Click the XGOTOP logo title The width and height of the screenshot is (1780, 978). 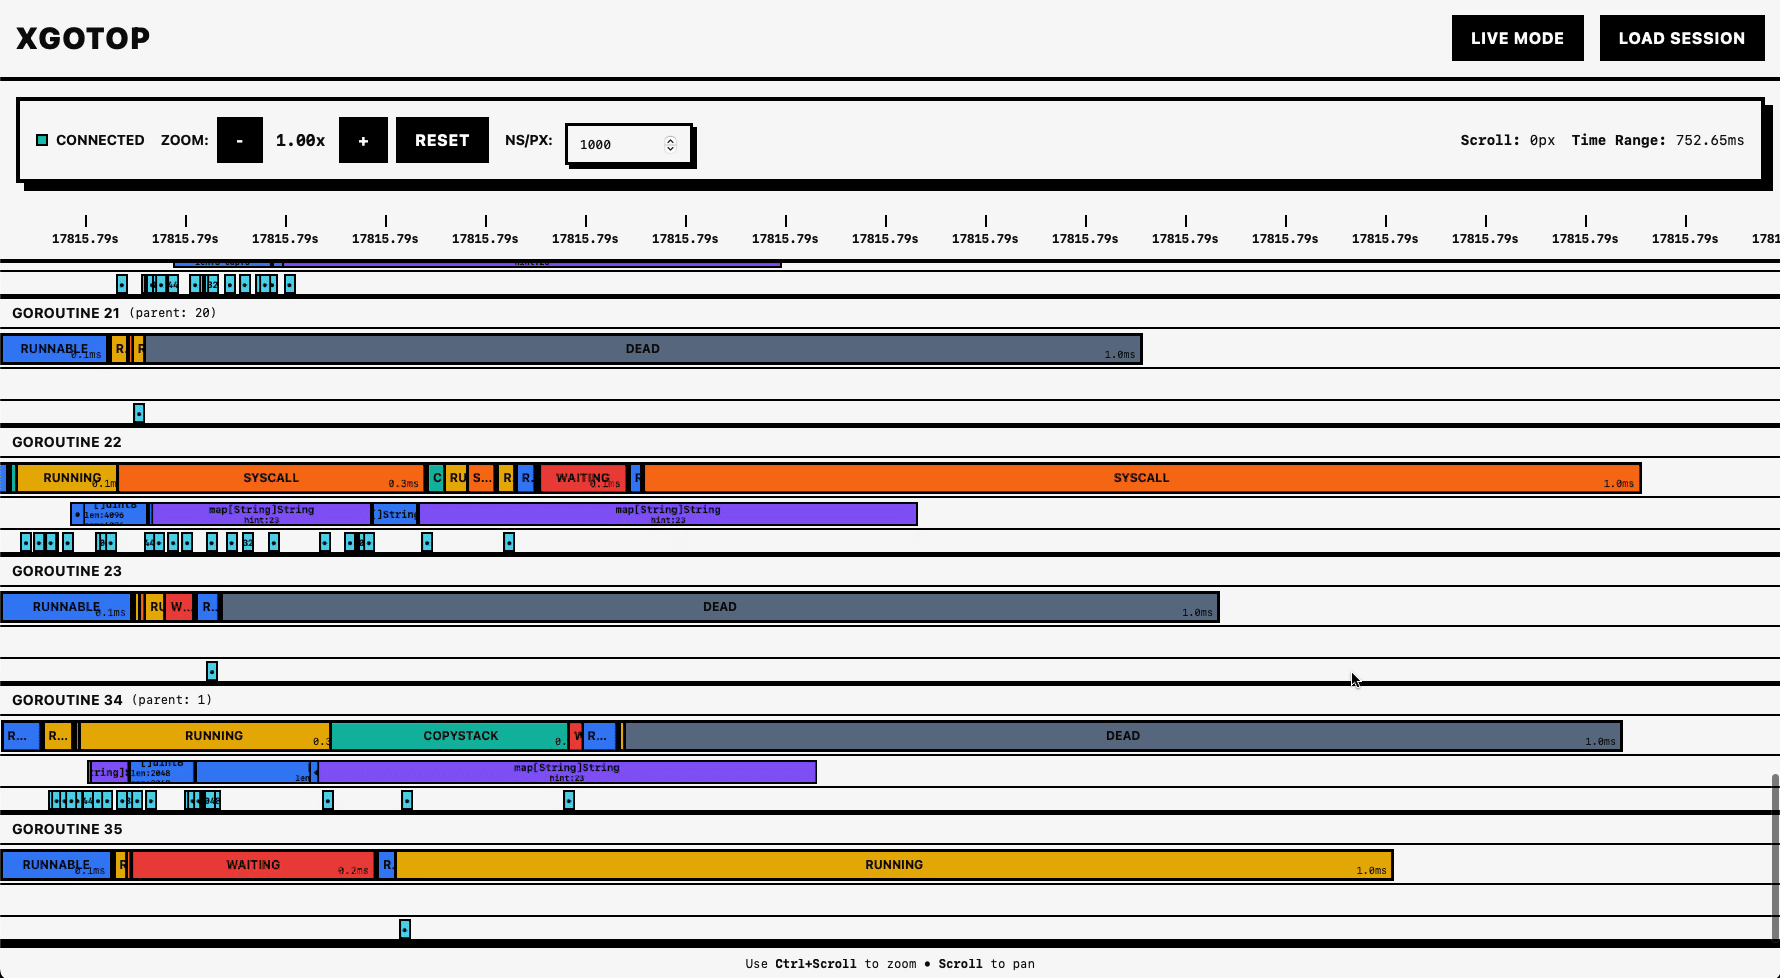[x=83, y=38]
